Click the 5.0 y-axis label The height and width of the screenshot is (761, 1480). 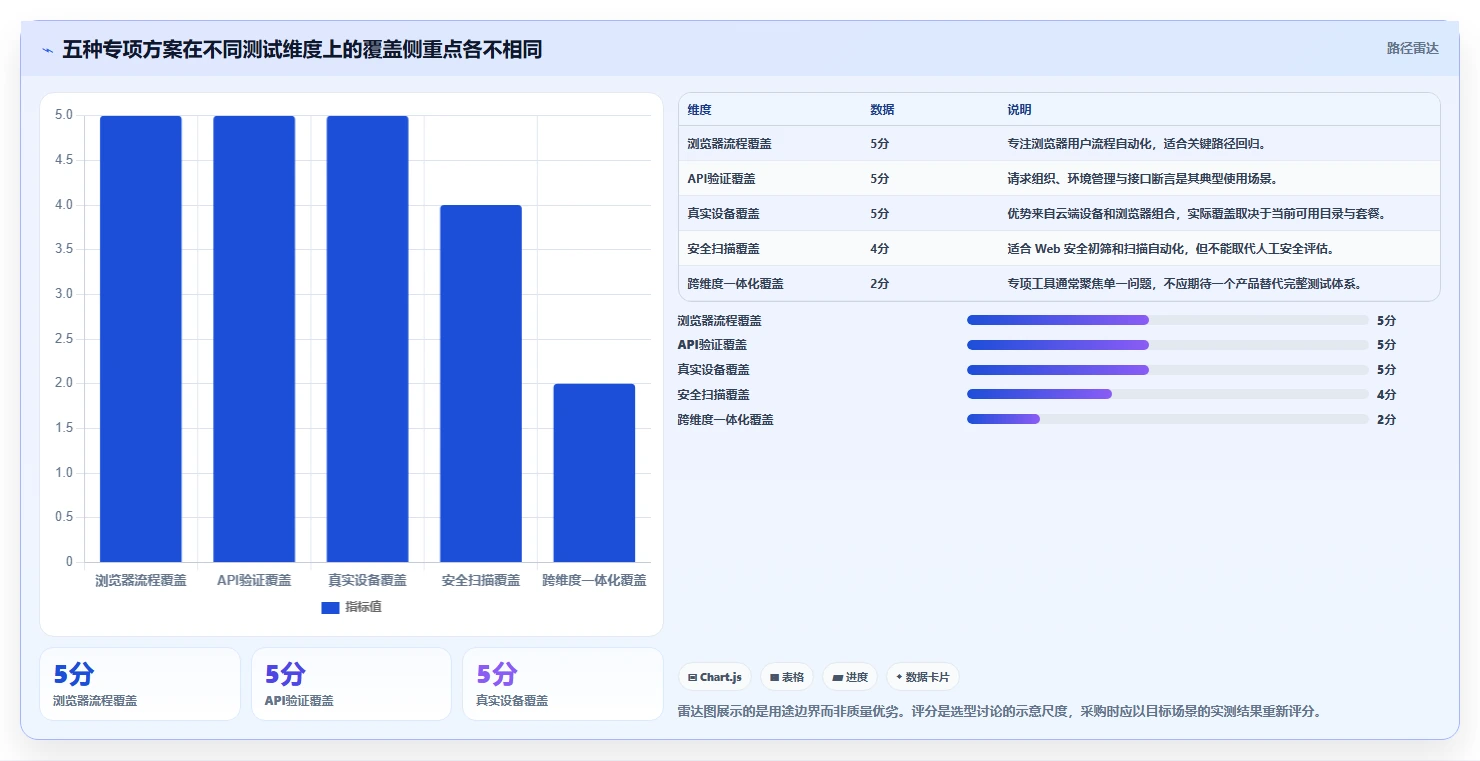[63, 115]
